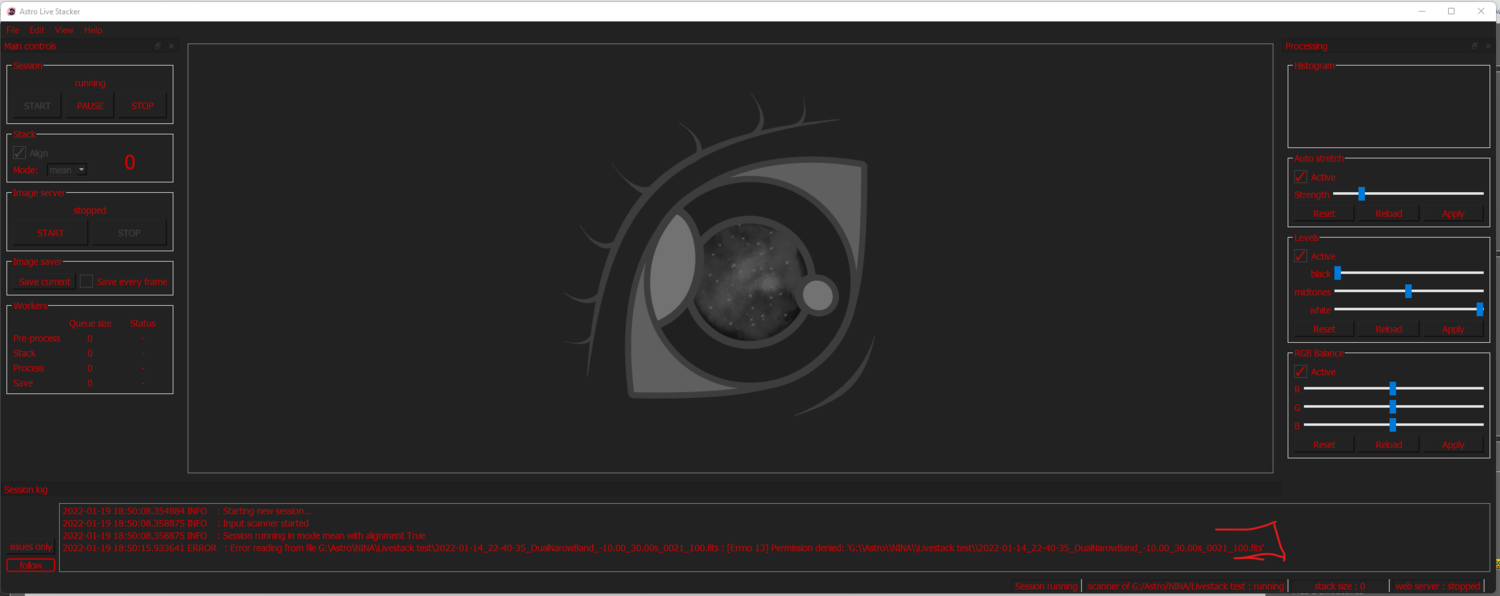
Task: Click the Astro Live Stacker app icon in titlebar
Action: tap(9, 11)
